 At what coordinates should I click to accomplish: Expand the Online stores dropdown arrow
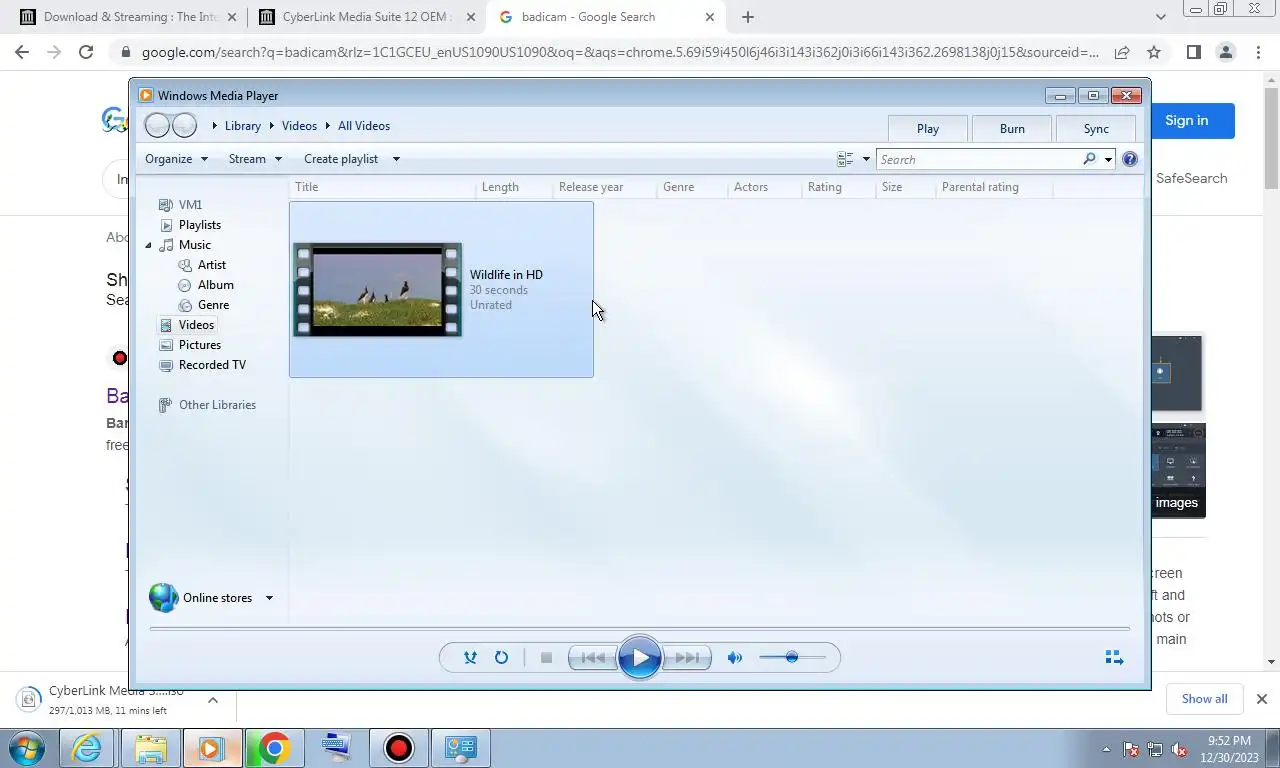click(x=269, y=598)
